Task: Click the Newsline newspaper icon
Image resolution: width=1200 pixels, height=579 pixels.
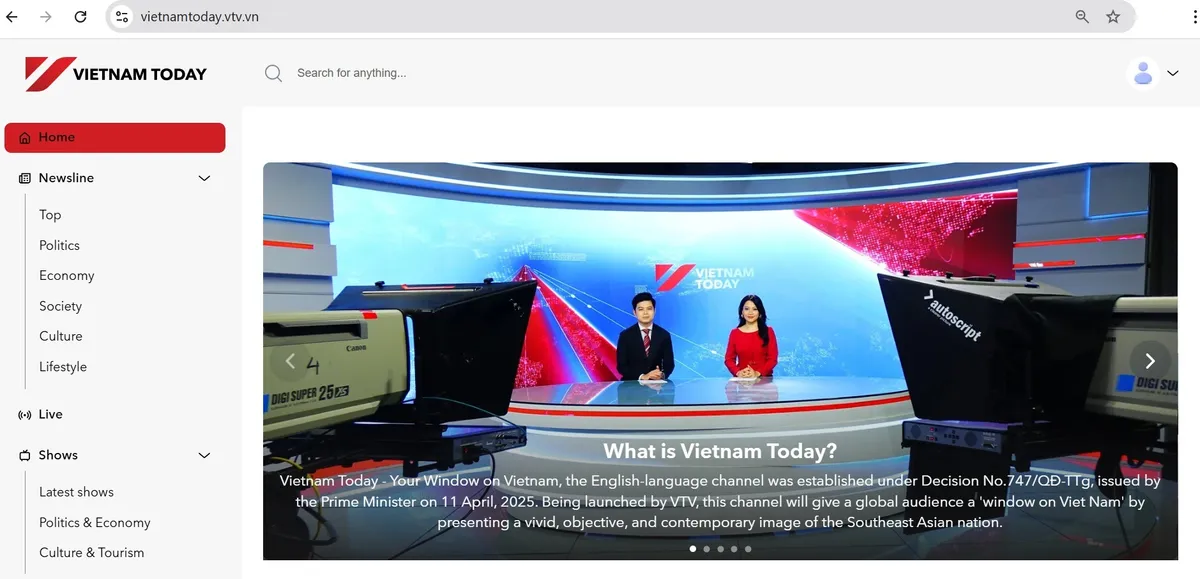Action: [25, 178]
